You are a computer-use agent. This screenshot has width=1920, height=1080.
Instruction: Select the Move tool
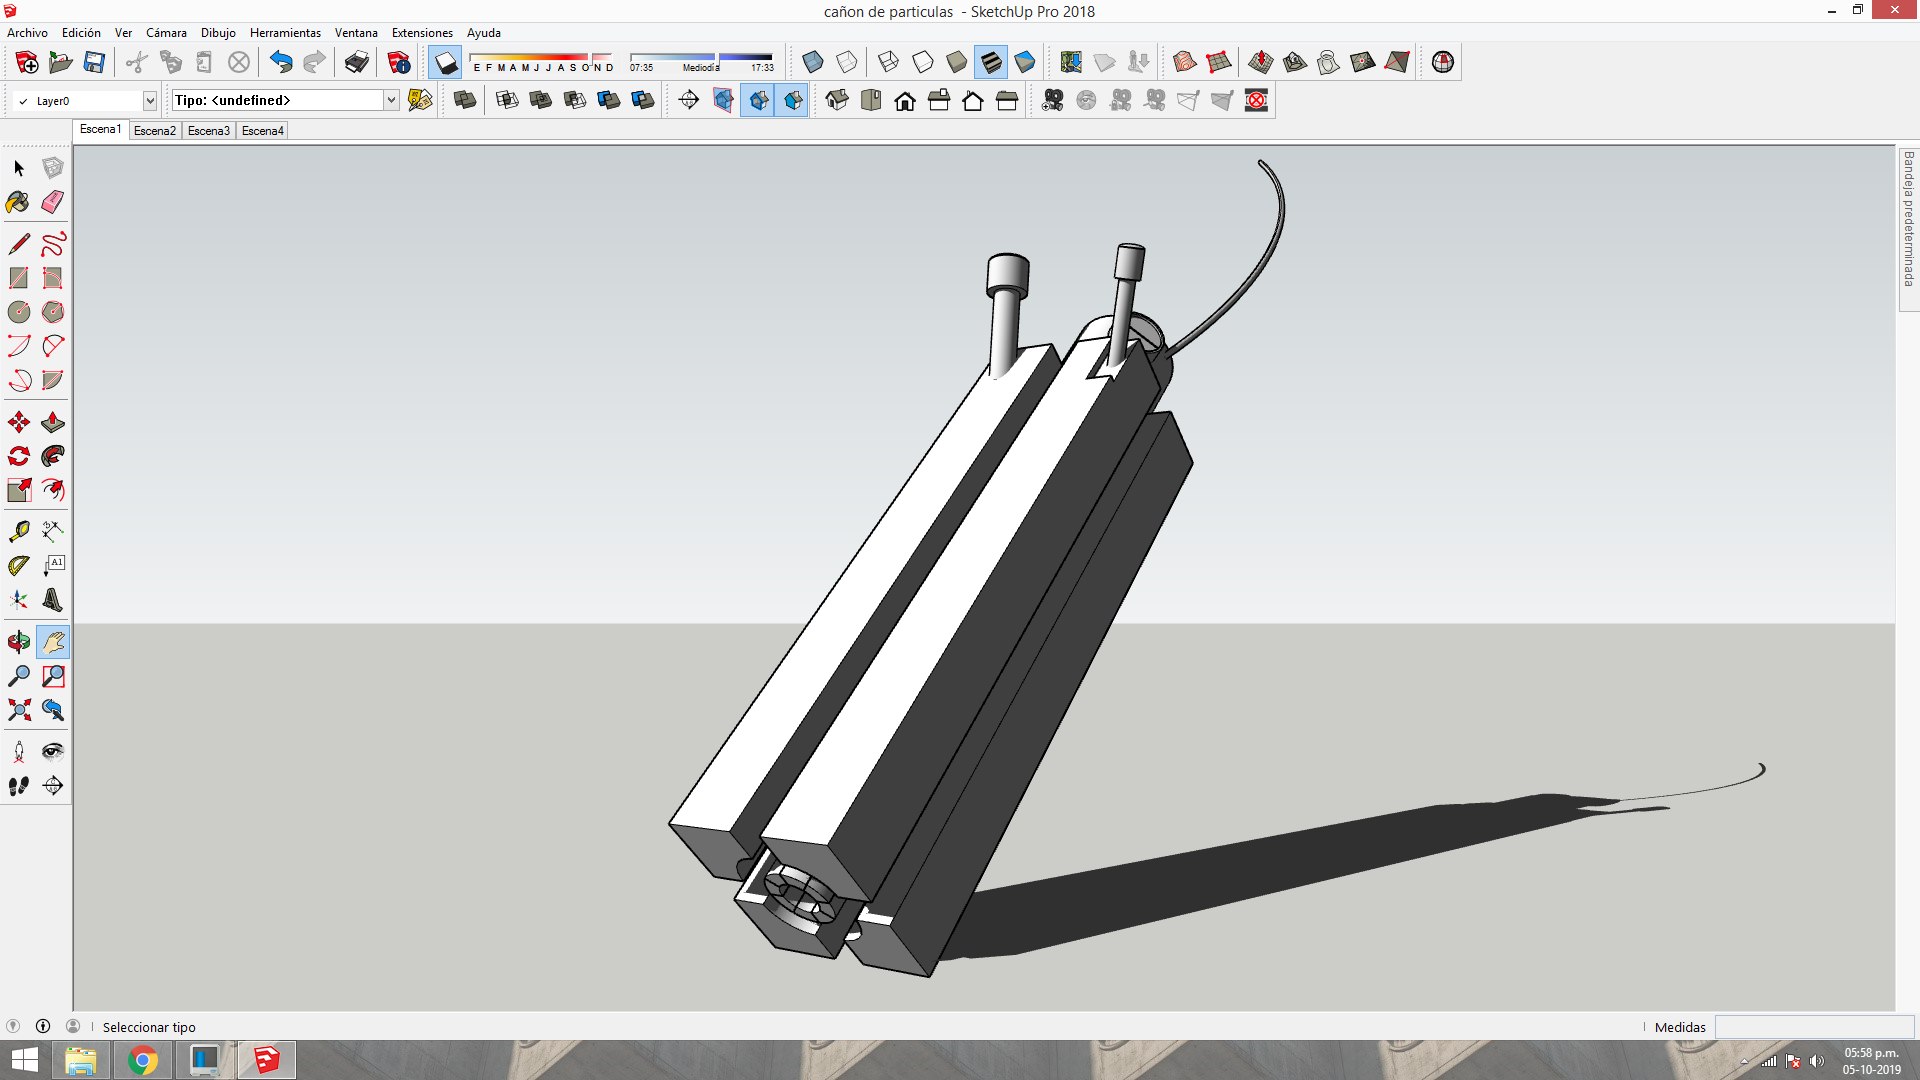tap(19, 422)
